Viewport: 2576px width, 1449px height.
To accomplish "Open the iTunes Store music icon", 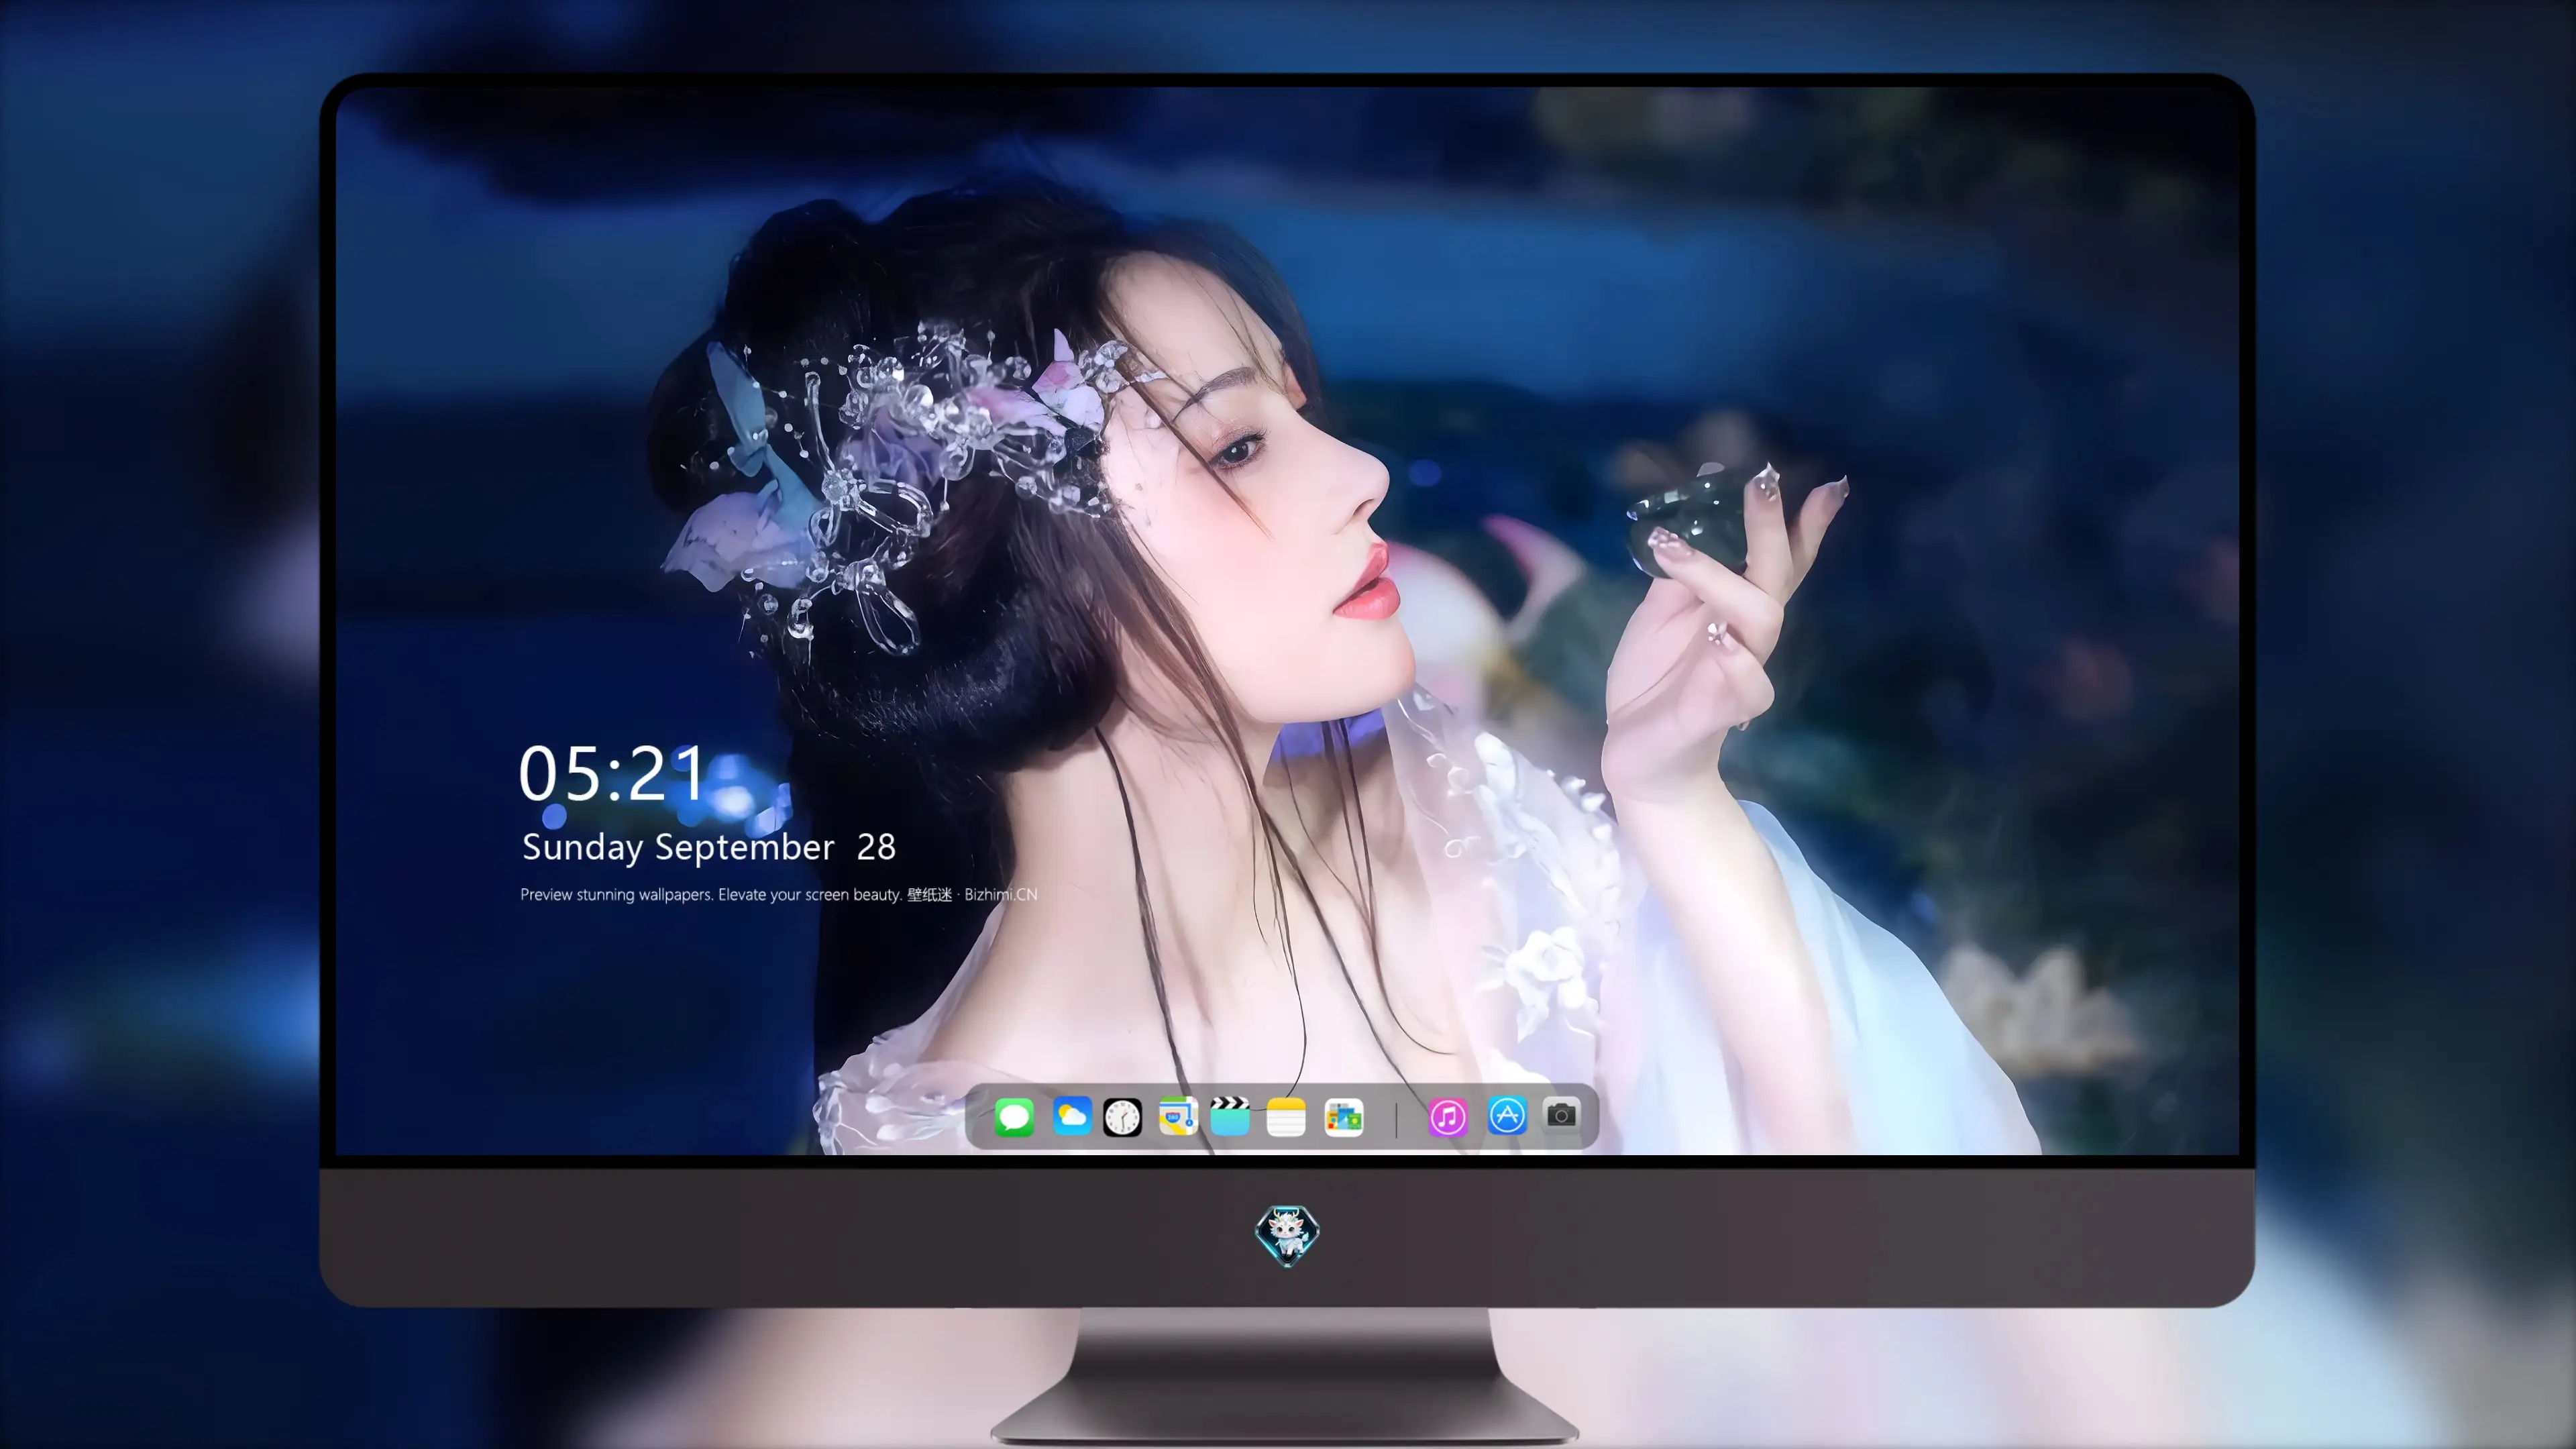I will tap(1448, 1117).
